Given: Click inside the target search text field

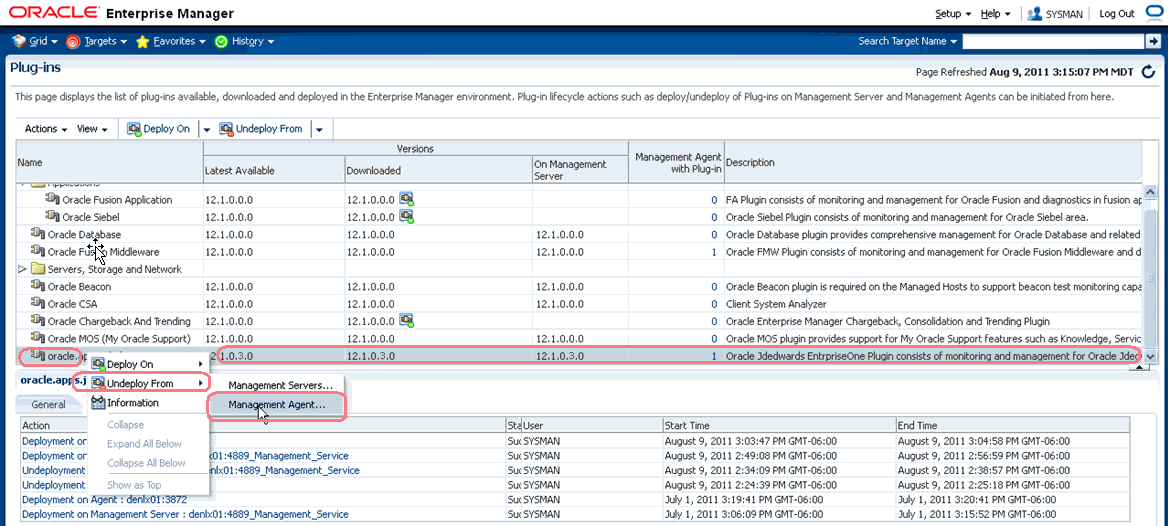Looking at the screenshot, I should (x=1051, y=41).
